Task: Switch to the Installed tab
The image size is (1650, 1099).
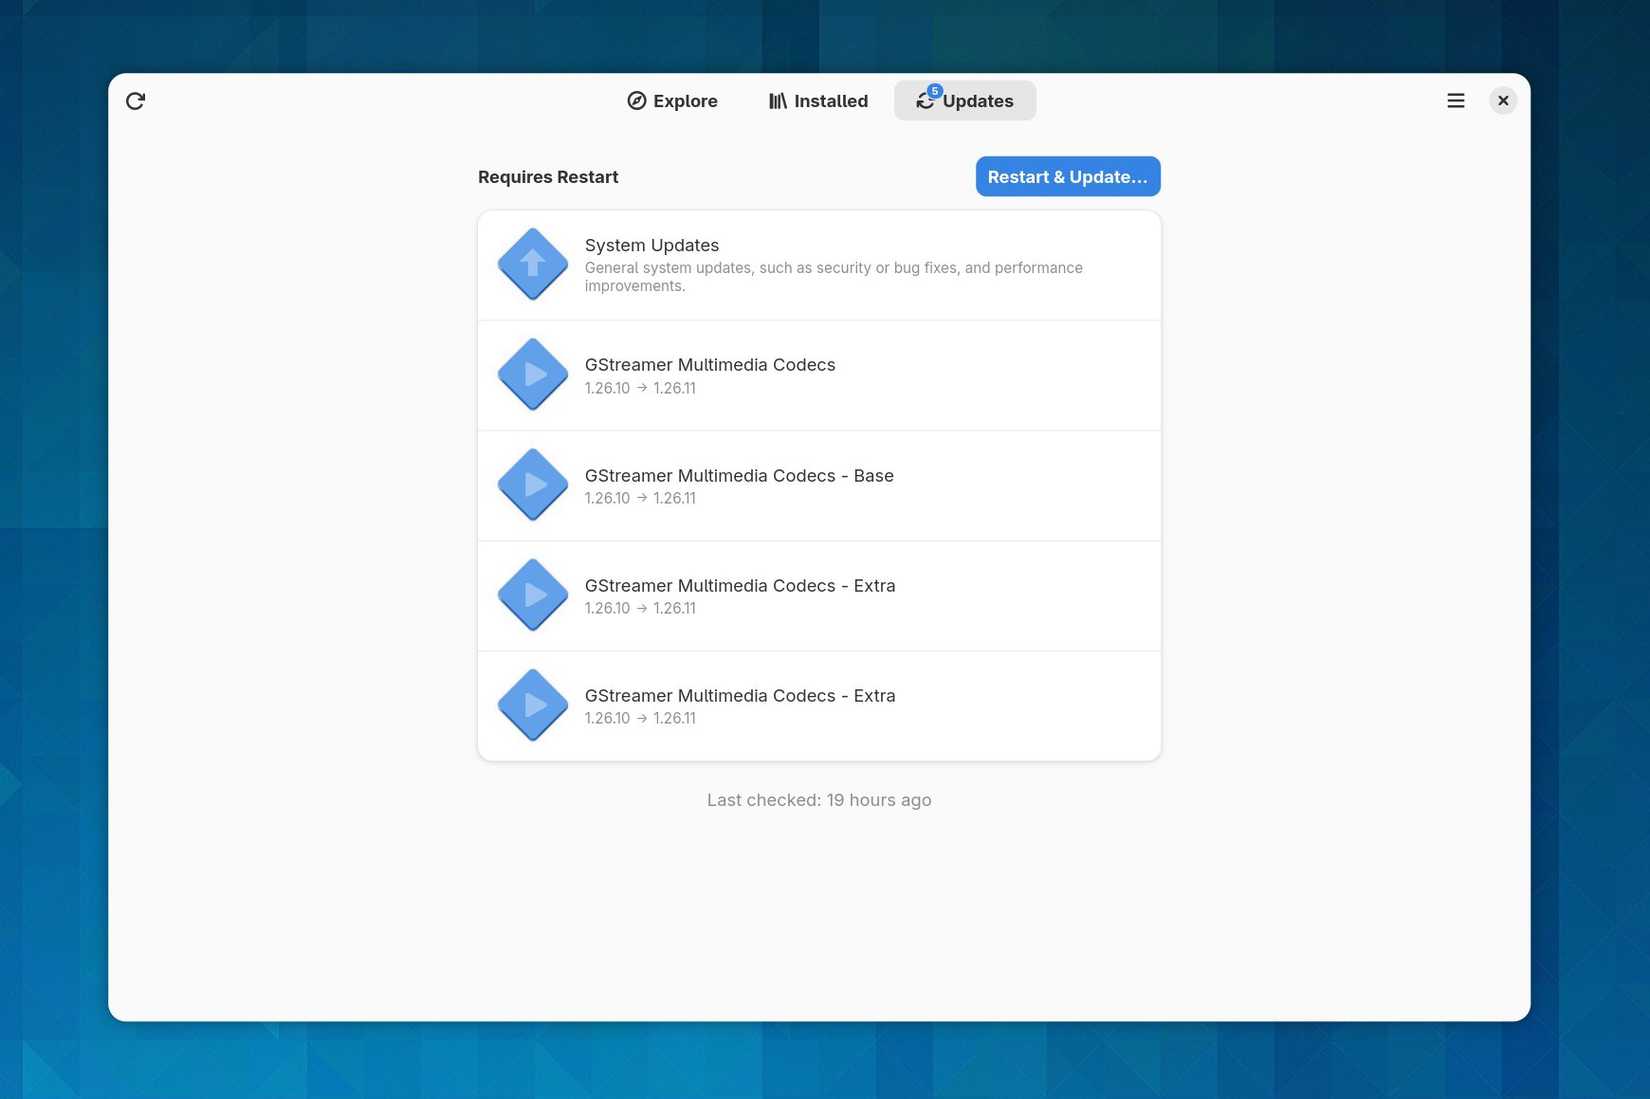Action: pyautogui.click(x=817, y=101)
